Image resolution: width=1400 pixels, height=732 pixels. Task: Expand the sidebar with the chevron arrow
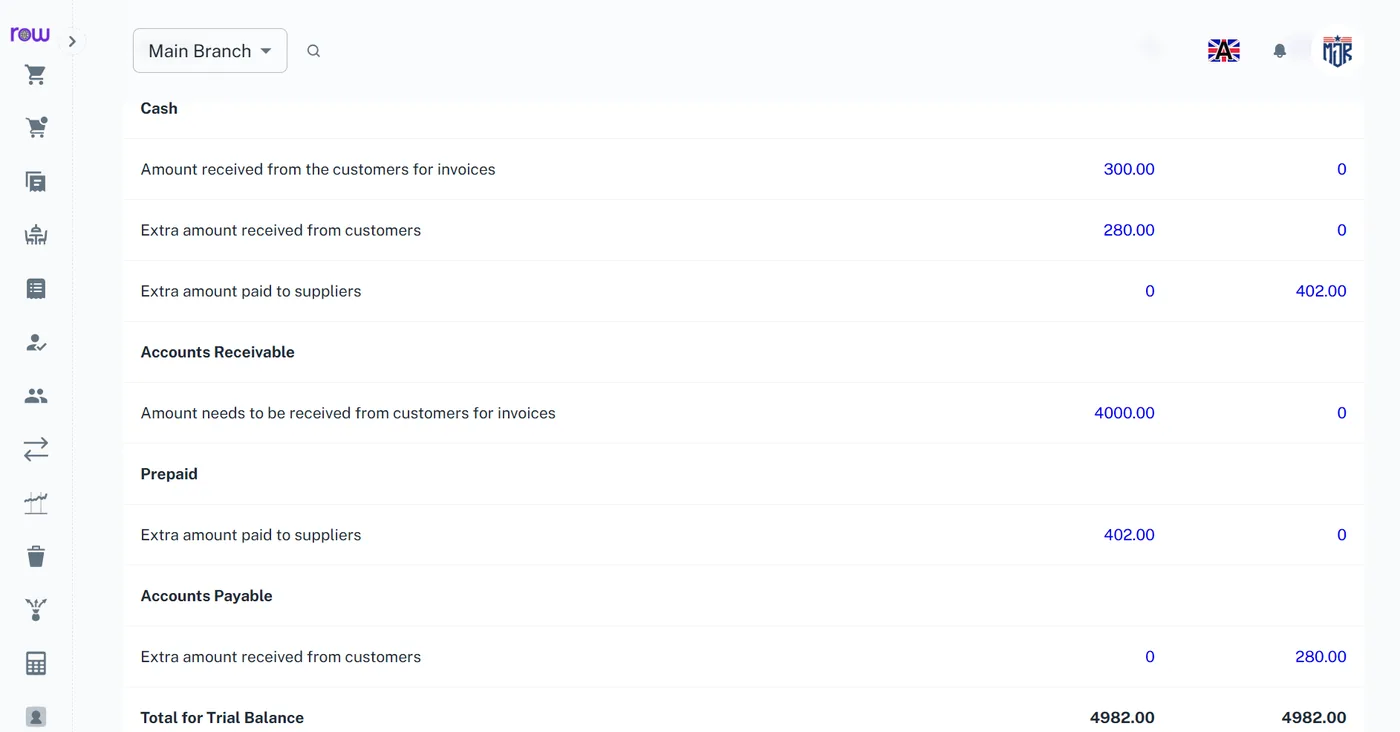72,41
